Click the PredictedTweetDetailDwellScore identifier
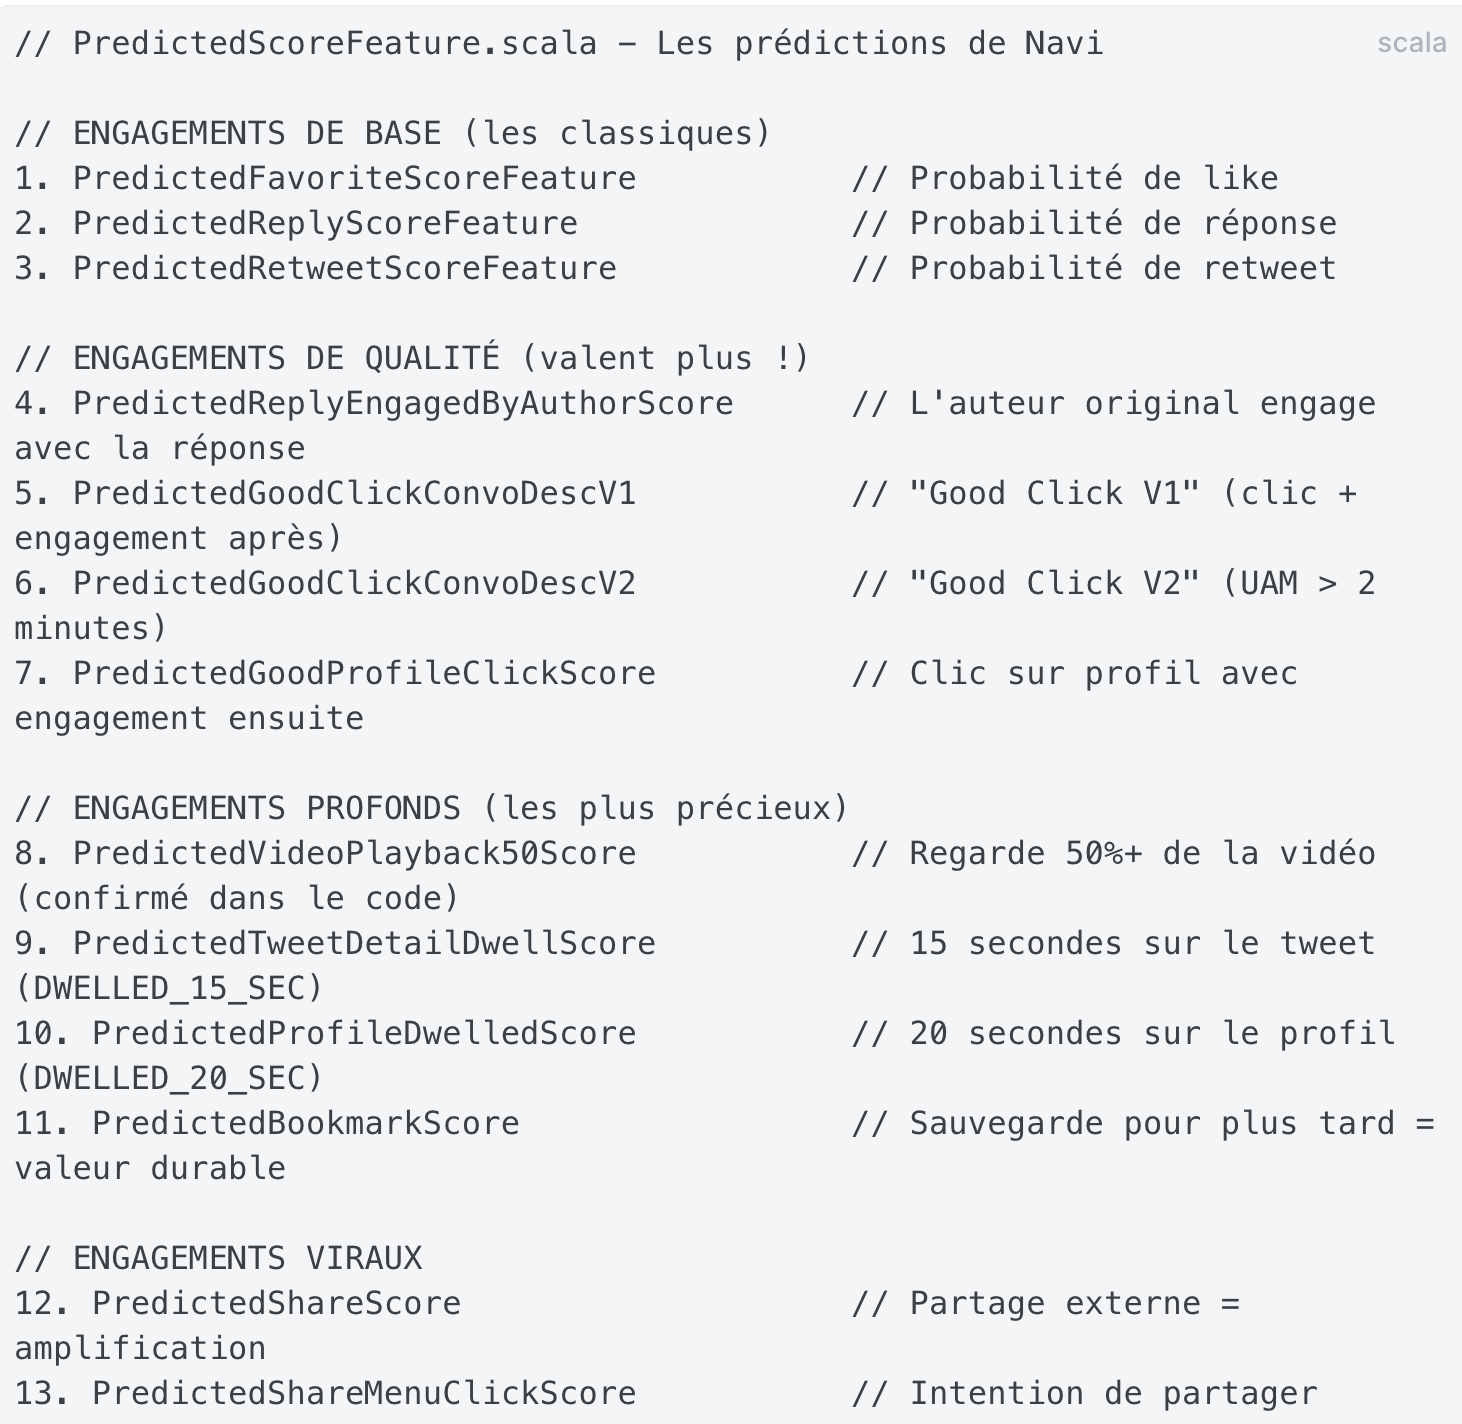This screenshot has height=1424, width=1462. tap(364, 943)
